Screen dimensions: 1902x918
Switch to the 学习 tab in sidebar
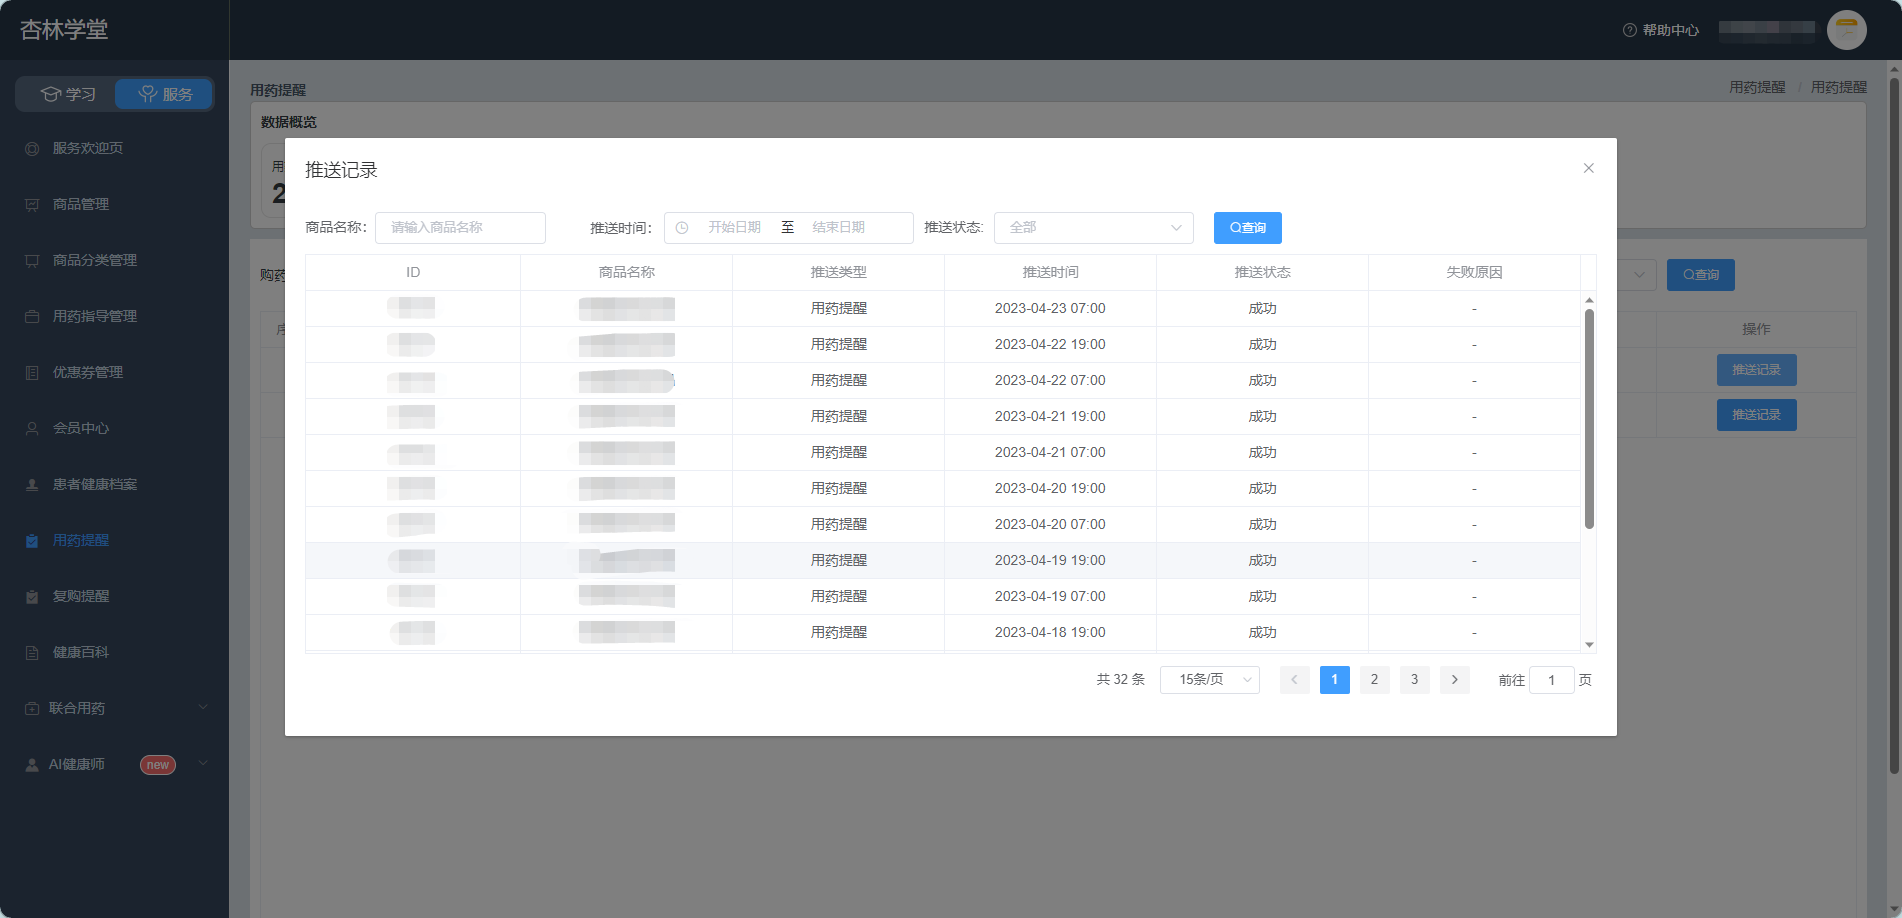[68, 94]
